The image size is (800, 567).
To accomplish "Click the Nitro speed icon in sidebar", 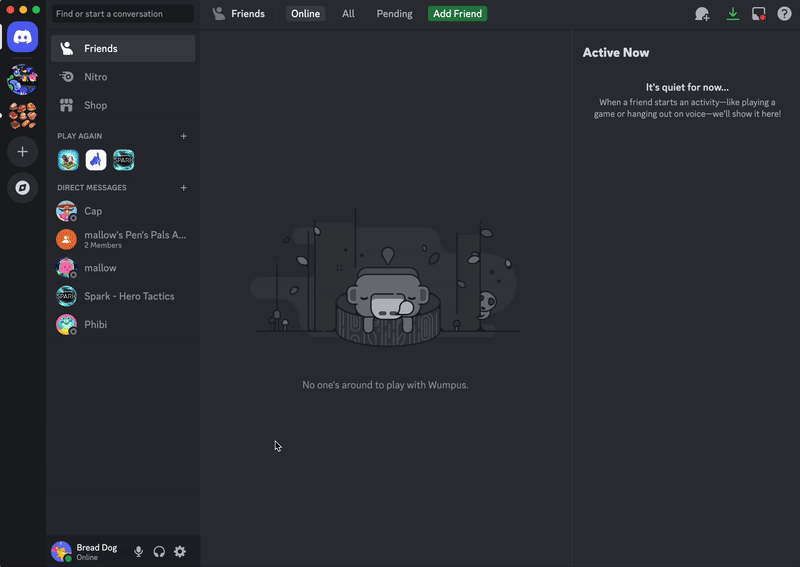I will [x=66, y=77].
